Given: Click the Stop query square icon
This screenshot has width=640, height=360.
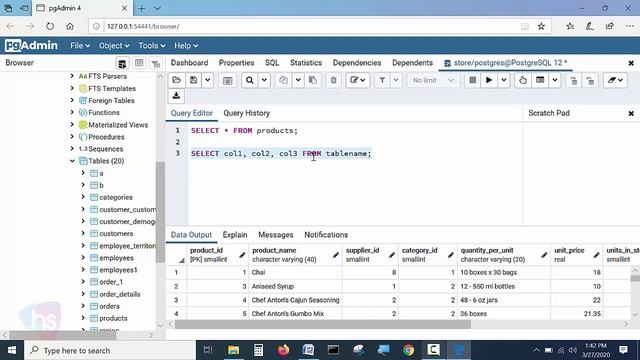Looking at the screenshot, I should 472,80.
